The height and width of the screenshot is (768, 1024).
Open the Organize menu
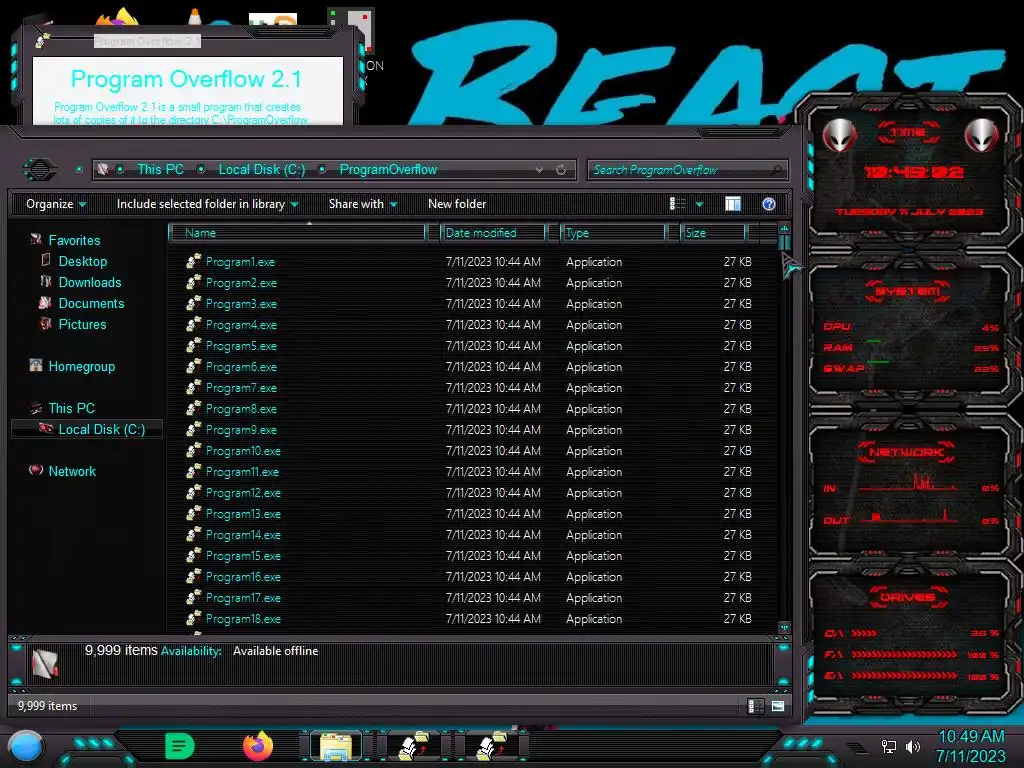pos(56,204)
